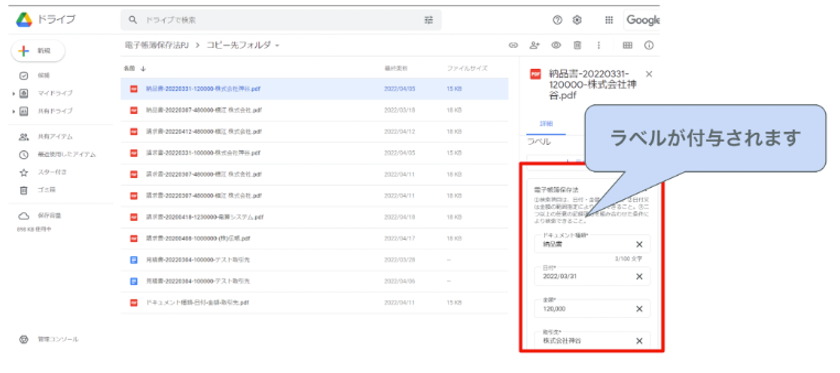Clear the 2022/03/31 date field
This screenshot has width=840, height=373.
639,277
